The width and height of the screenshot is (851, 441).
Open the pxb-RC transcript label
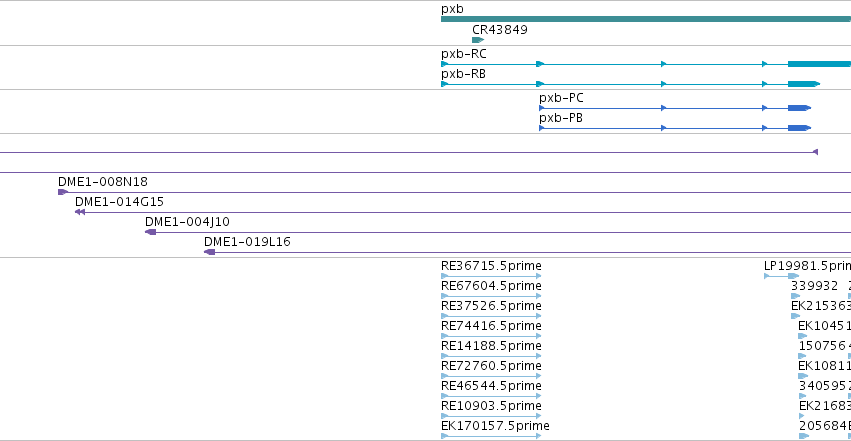[463, 54]
